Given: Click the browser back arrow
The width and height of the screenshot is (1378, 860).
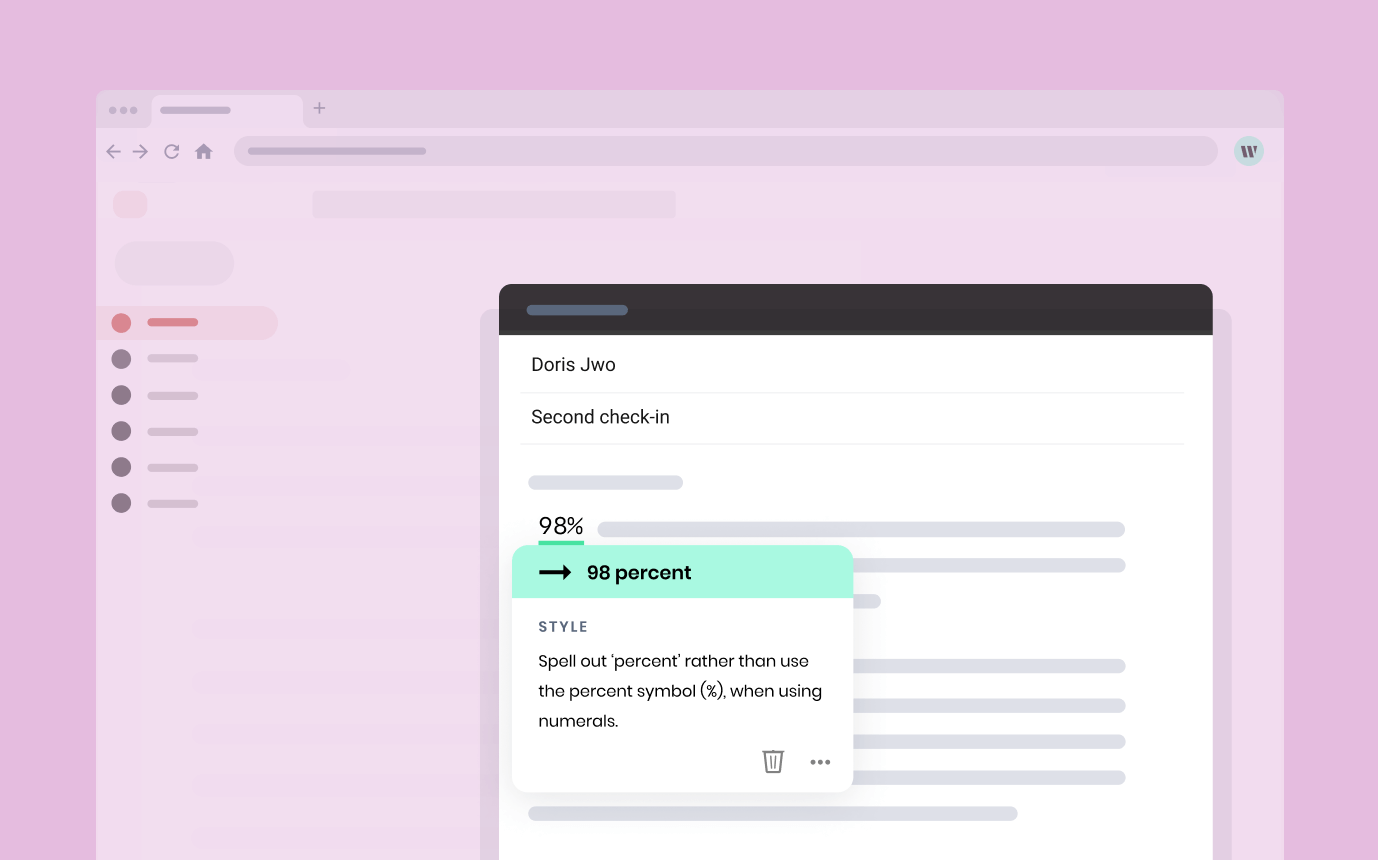Looking at the screenshot, I should point(113,151).
